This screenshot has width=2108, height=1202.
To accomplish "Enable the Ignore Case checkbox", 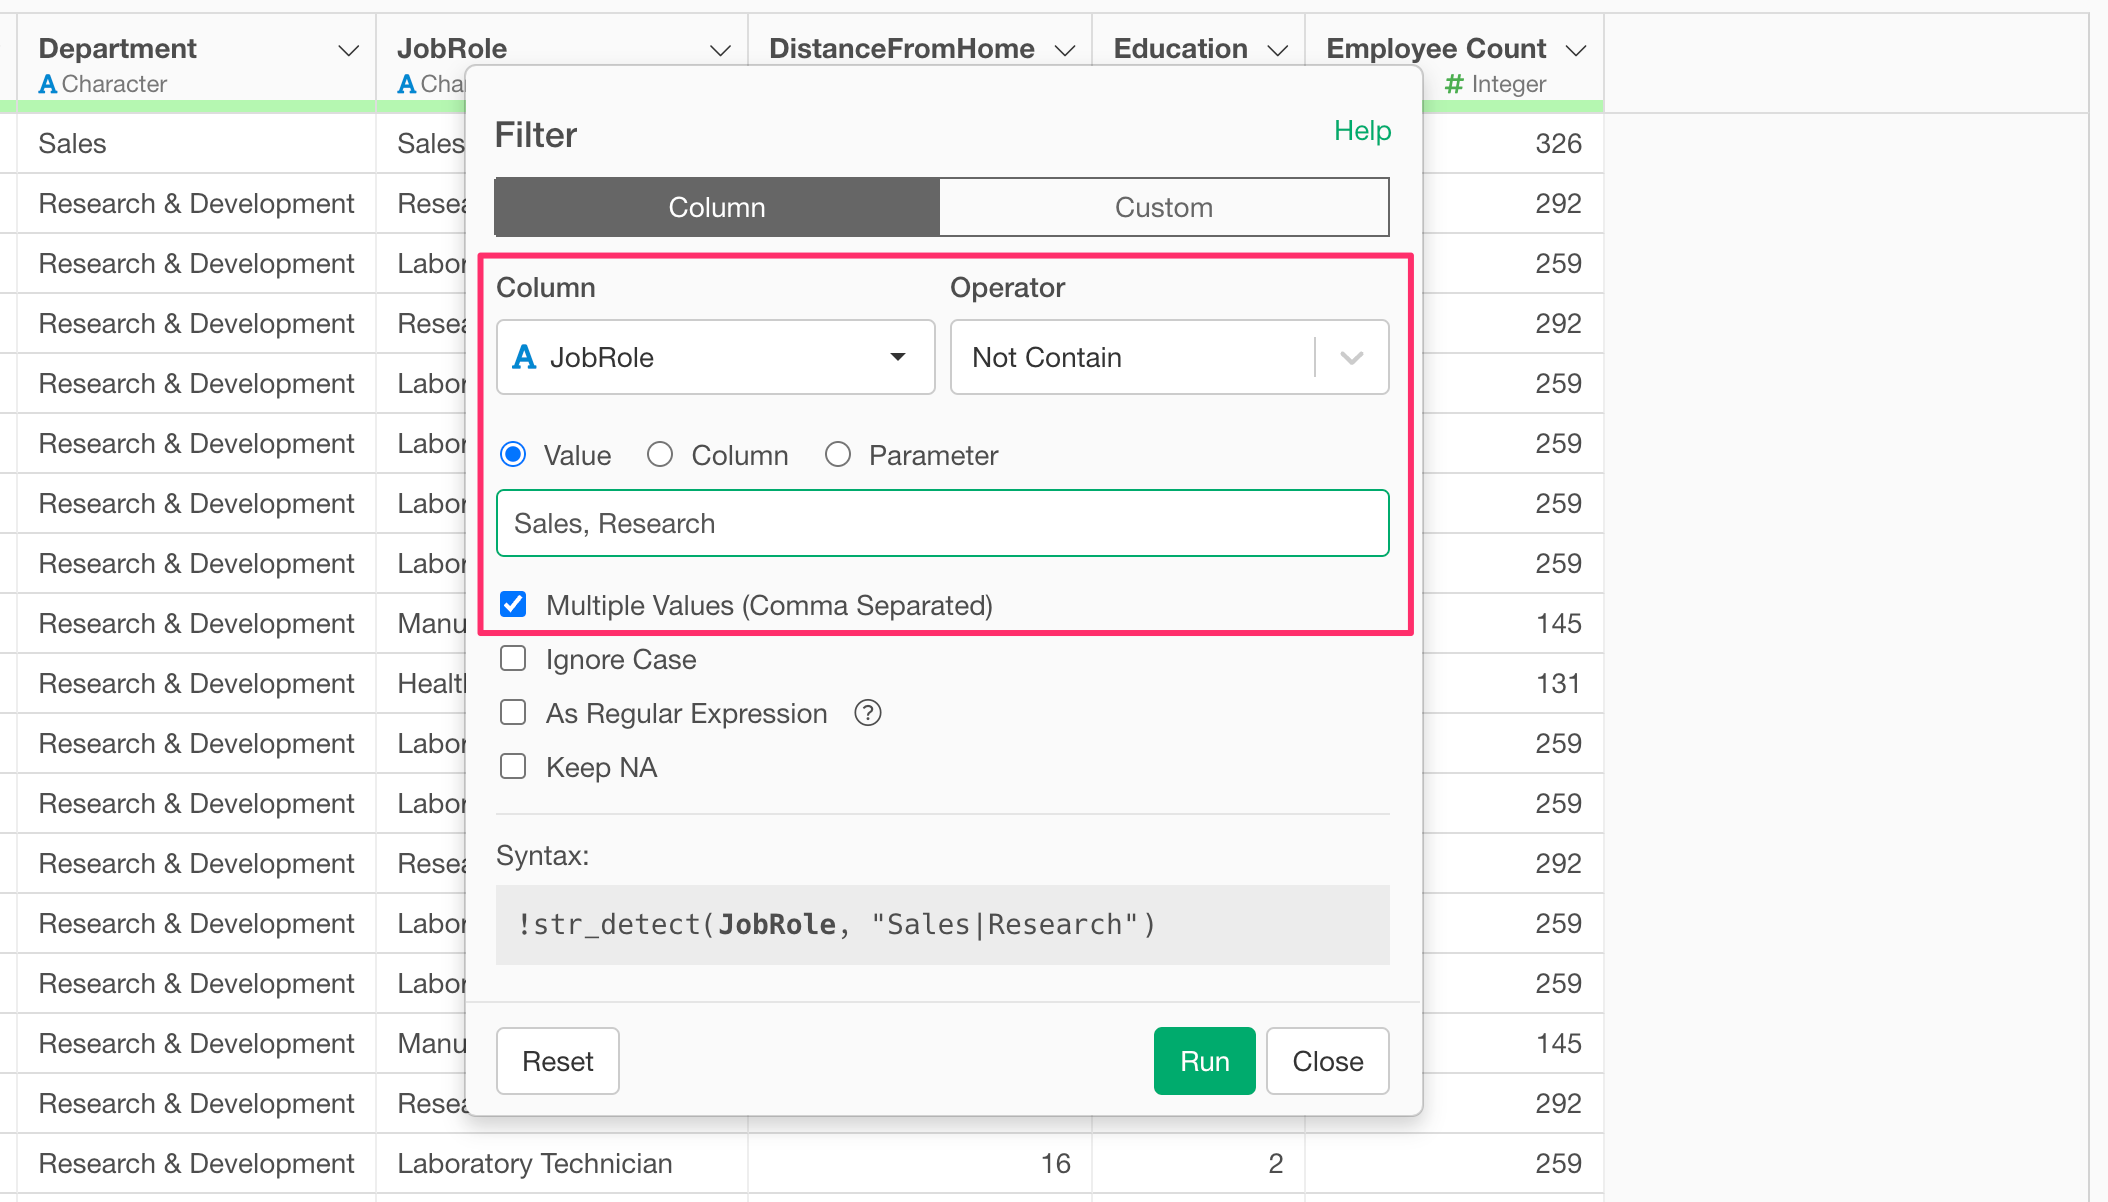I will pos(513,659).
